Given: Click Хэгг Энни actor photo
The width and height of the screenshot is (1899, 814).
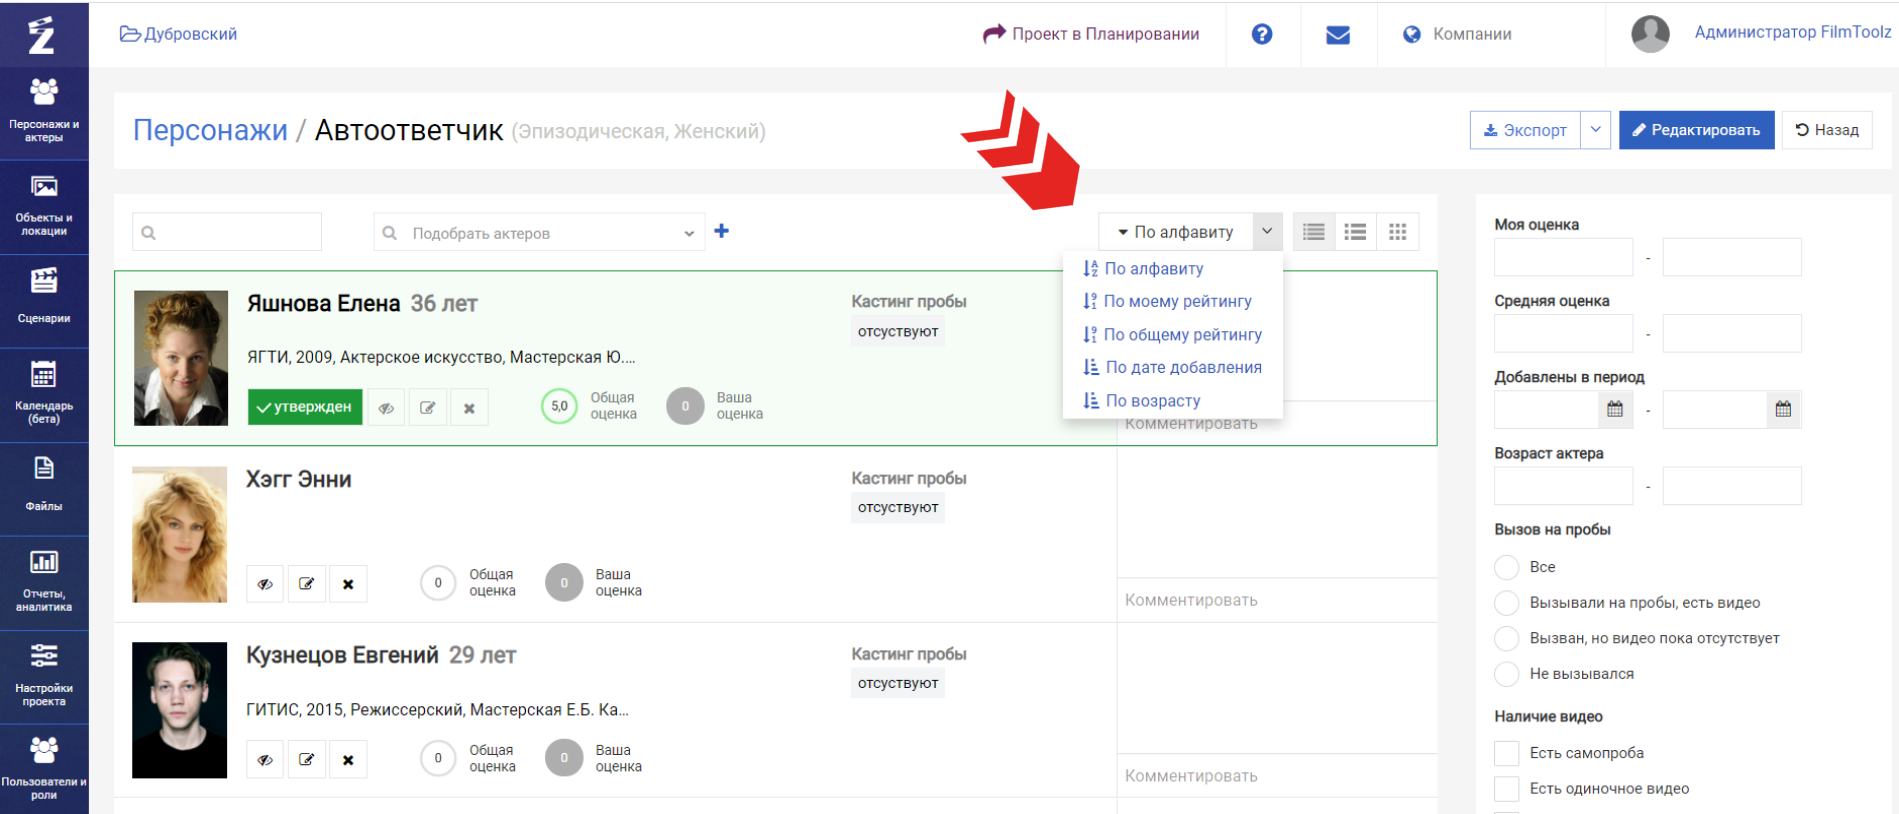Looking at the screenshot, I should click(x=180, y=534).
